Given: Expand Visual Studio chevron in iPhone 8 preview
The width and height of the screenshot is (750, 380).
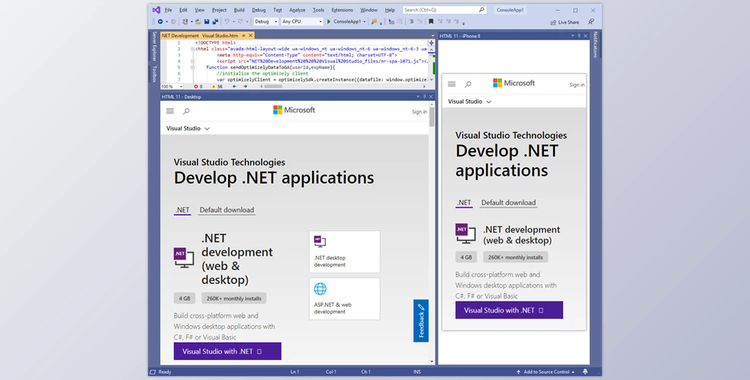Looking at the screenshot, I should pyautogui.click(x=488, y=102).
